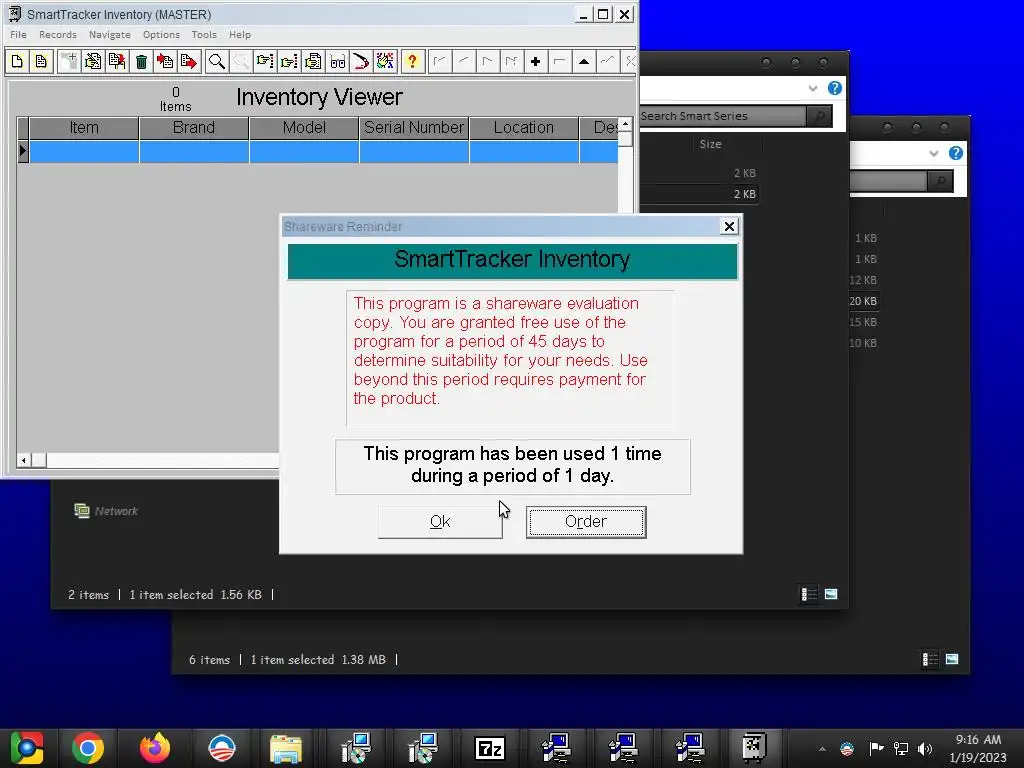The height and width of the screenshot is (768, 1024).
Task: Click the bold plus add-record icon
Action: 536,61
